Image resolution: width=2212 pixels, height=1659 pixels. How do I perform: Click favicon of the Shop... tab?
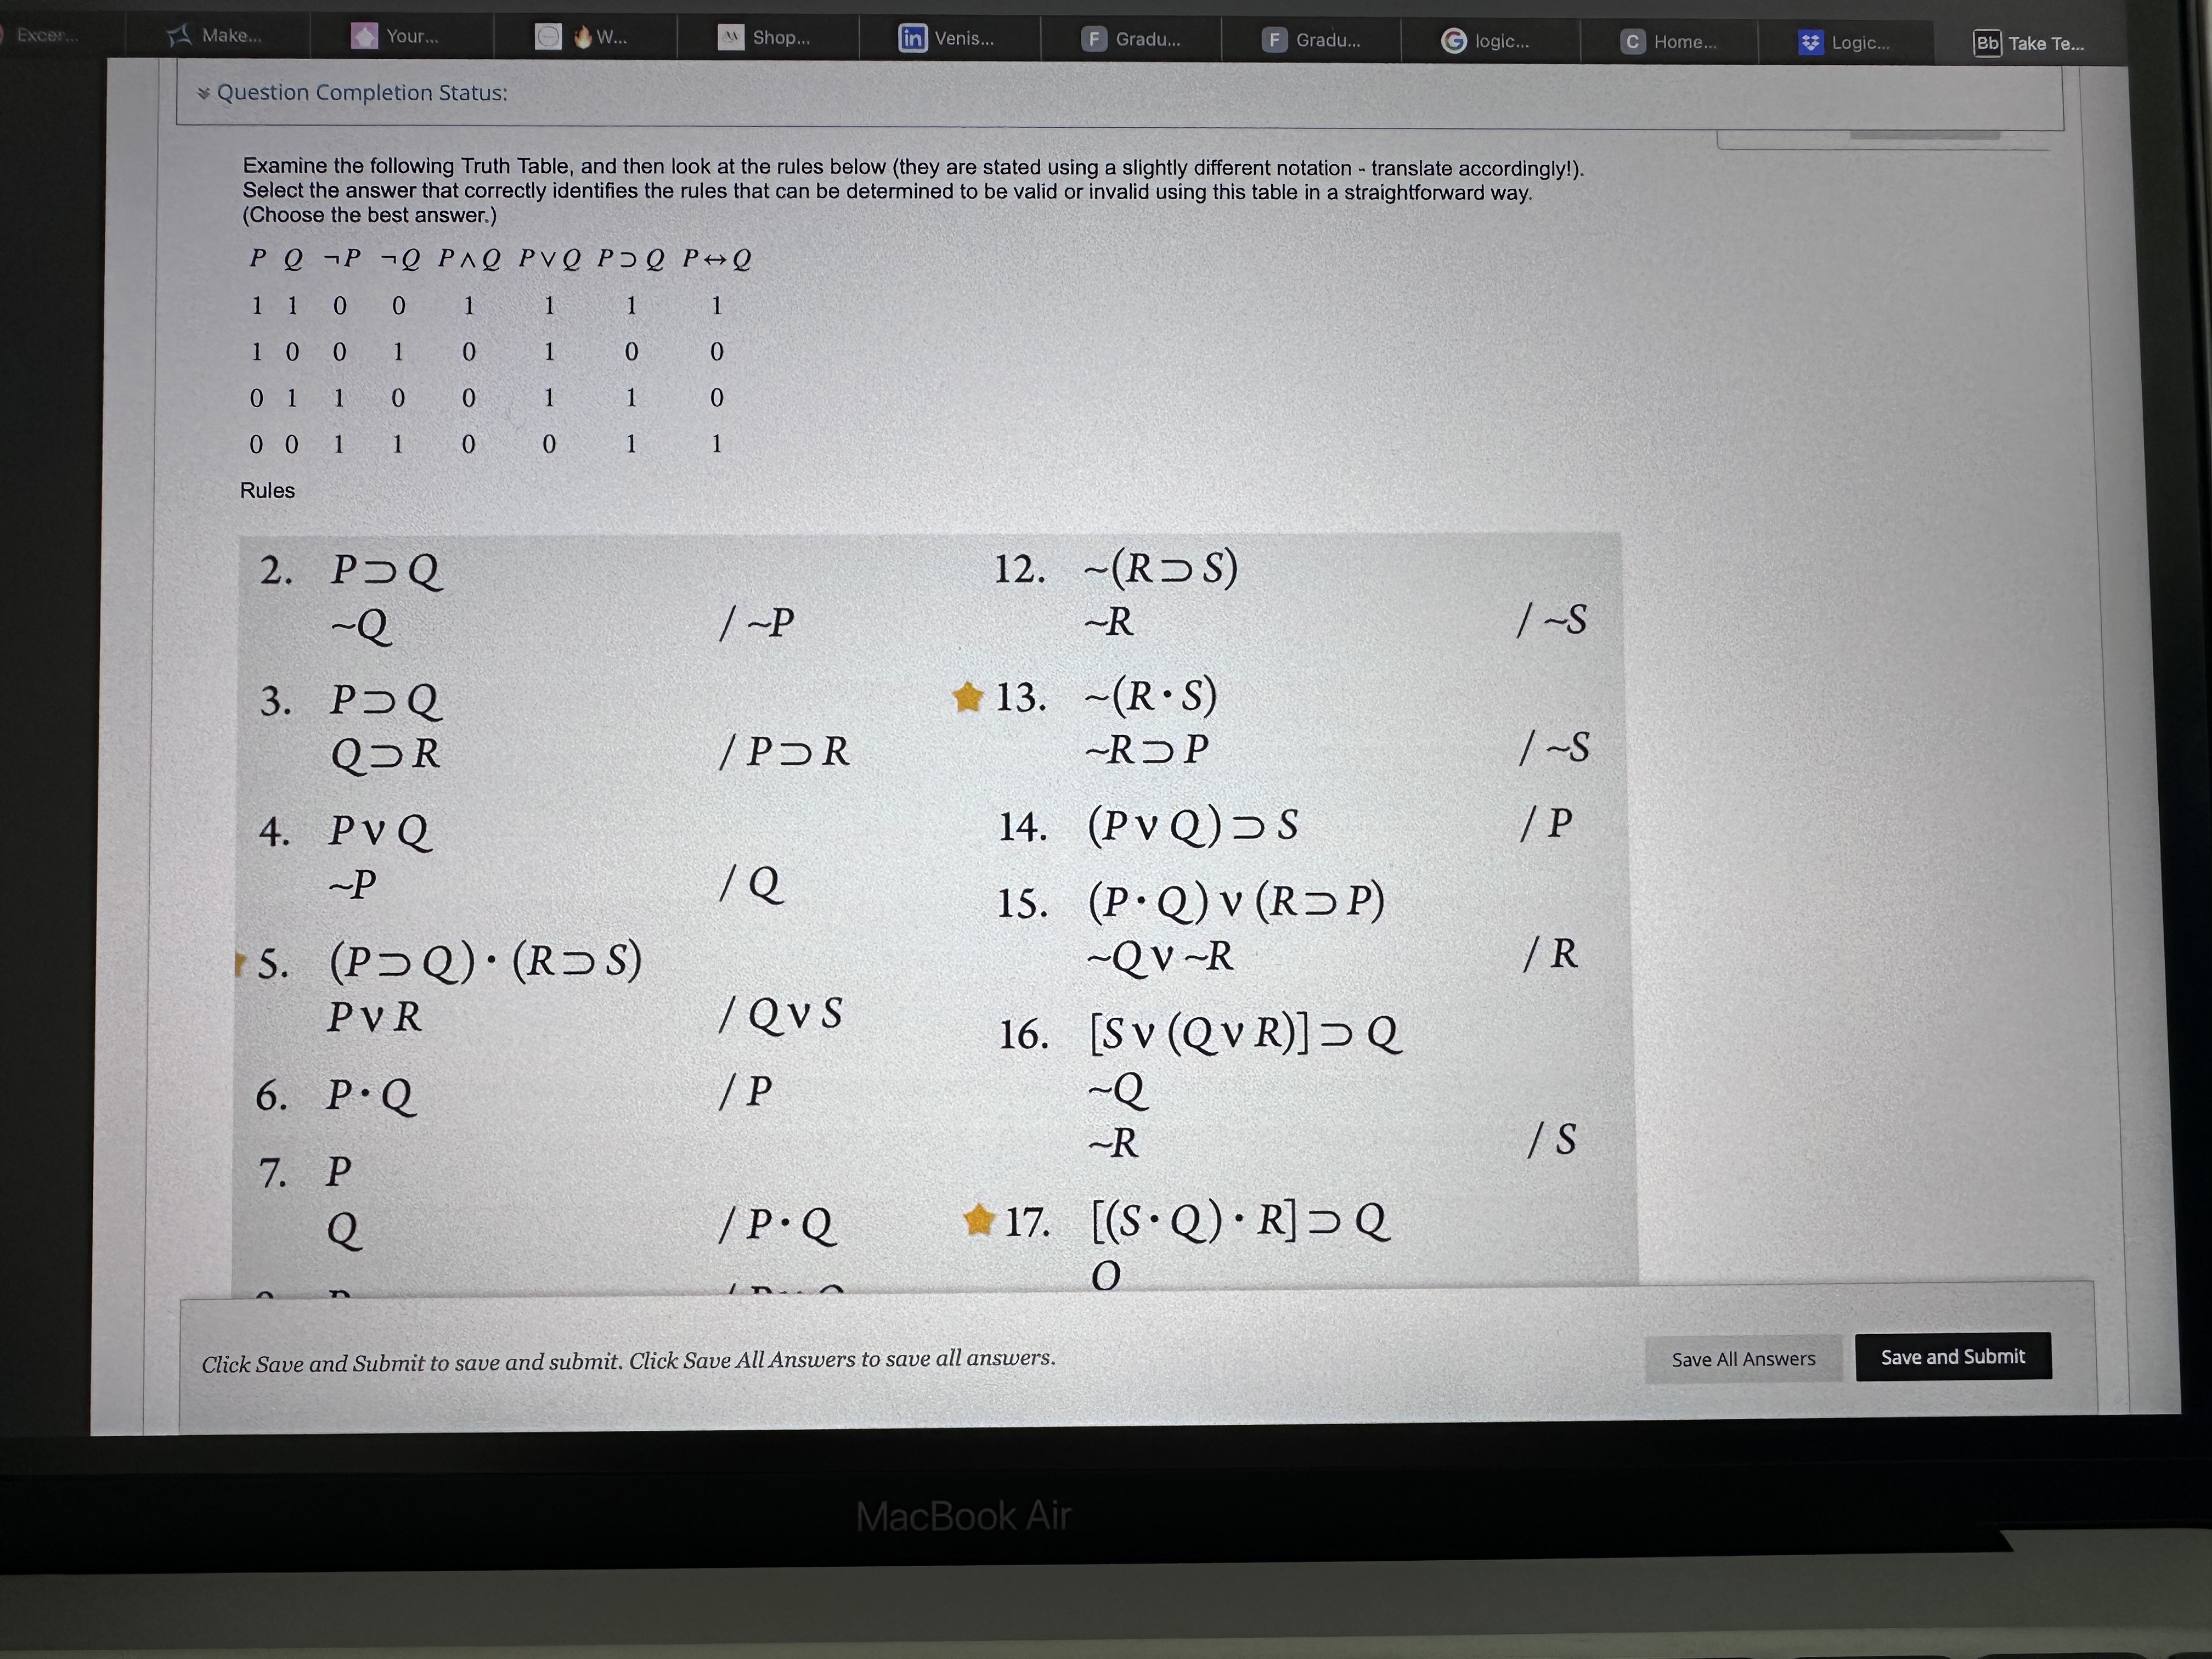coord(731,38)
